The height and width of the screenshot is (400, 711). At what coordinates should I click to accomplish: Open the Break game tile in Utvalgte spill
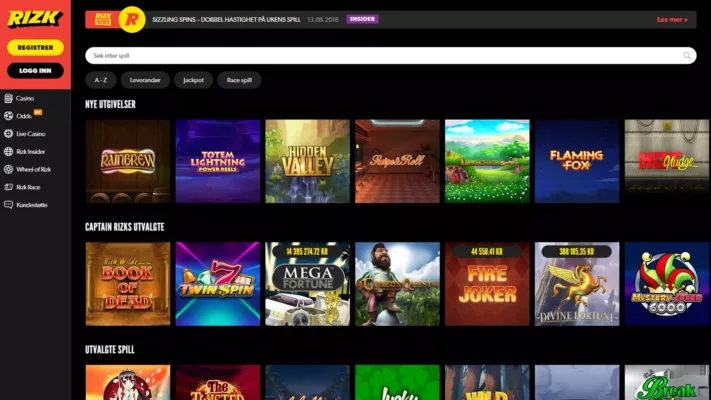(x=667, y=382)
